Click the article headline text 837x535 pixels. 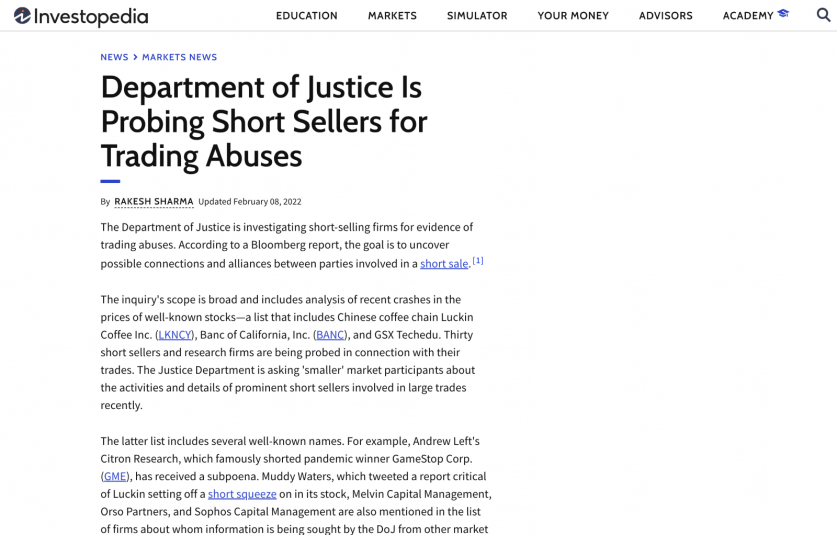click(263, 121)
